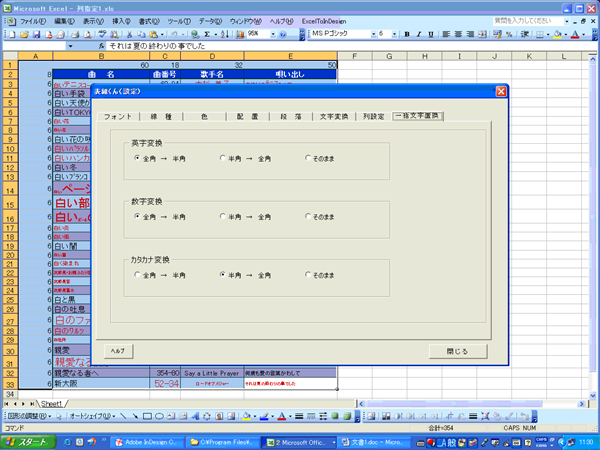Click the Windows スタート button

tap(28, 441)
